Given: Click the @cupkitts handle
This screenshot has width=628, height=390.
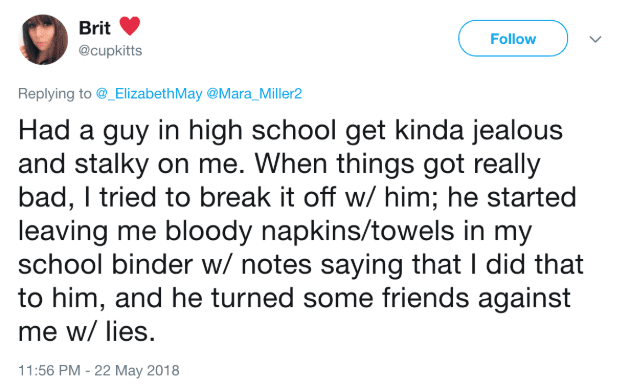Looking at the screenshot, I should (110, 51).
